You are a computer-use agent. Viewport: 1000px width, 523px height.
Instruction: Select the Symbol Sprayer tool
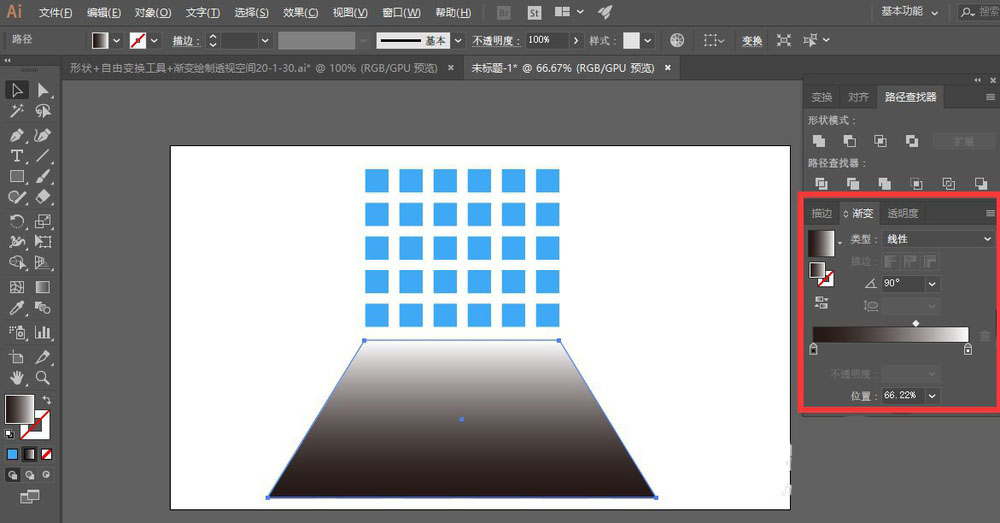tap(17, 332)
